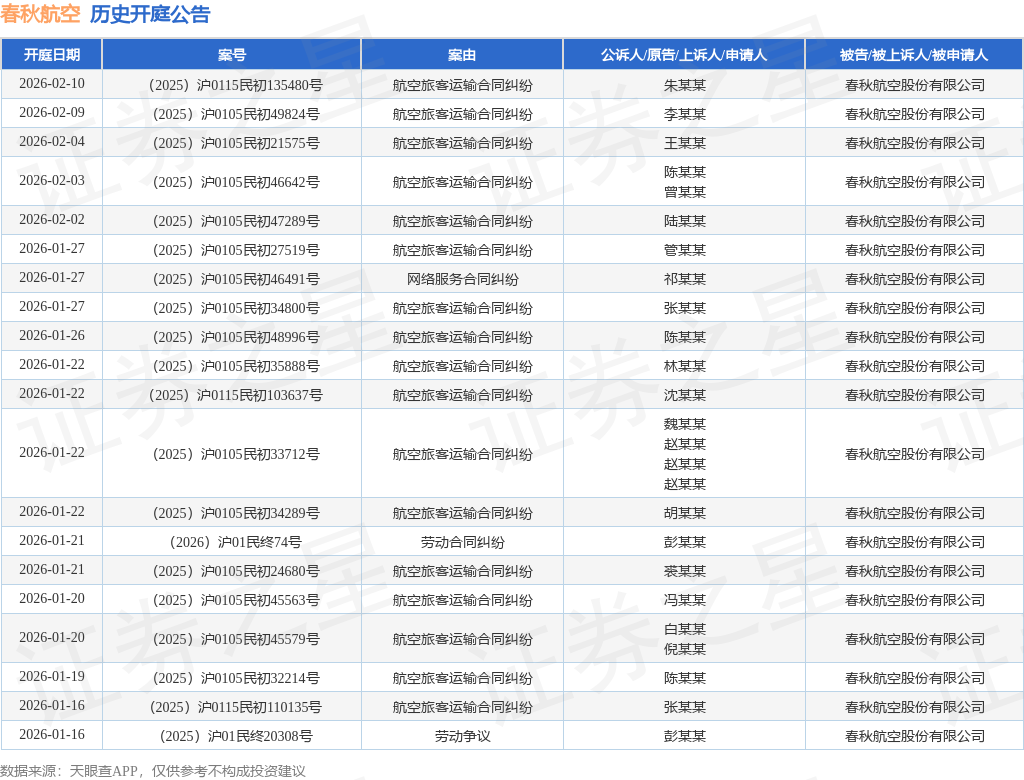Select the 被告/被上诉人/被申请人 column header

pos(914,55)
